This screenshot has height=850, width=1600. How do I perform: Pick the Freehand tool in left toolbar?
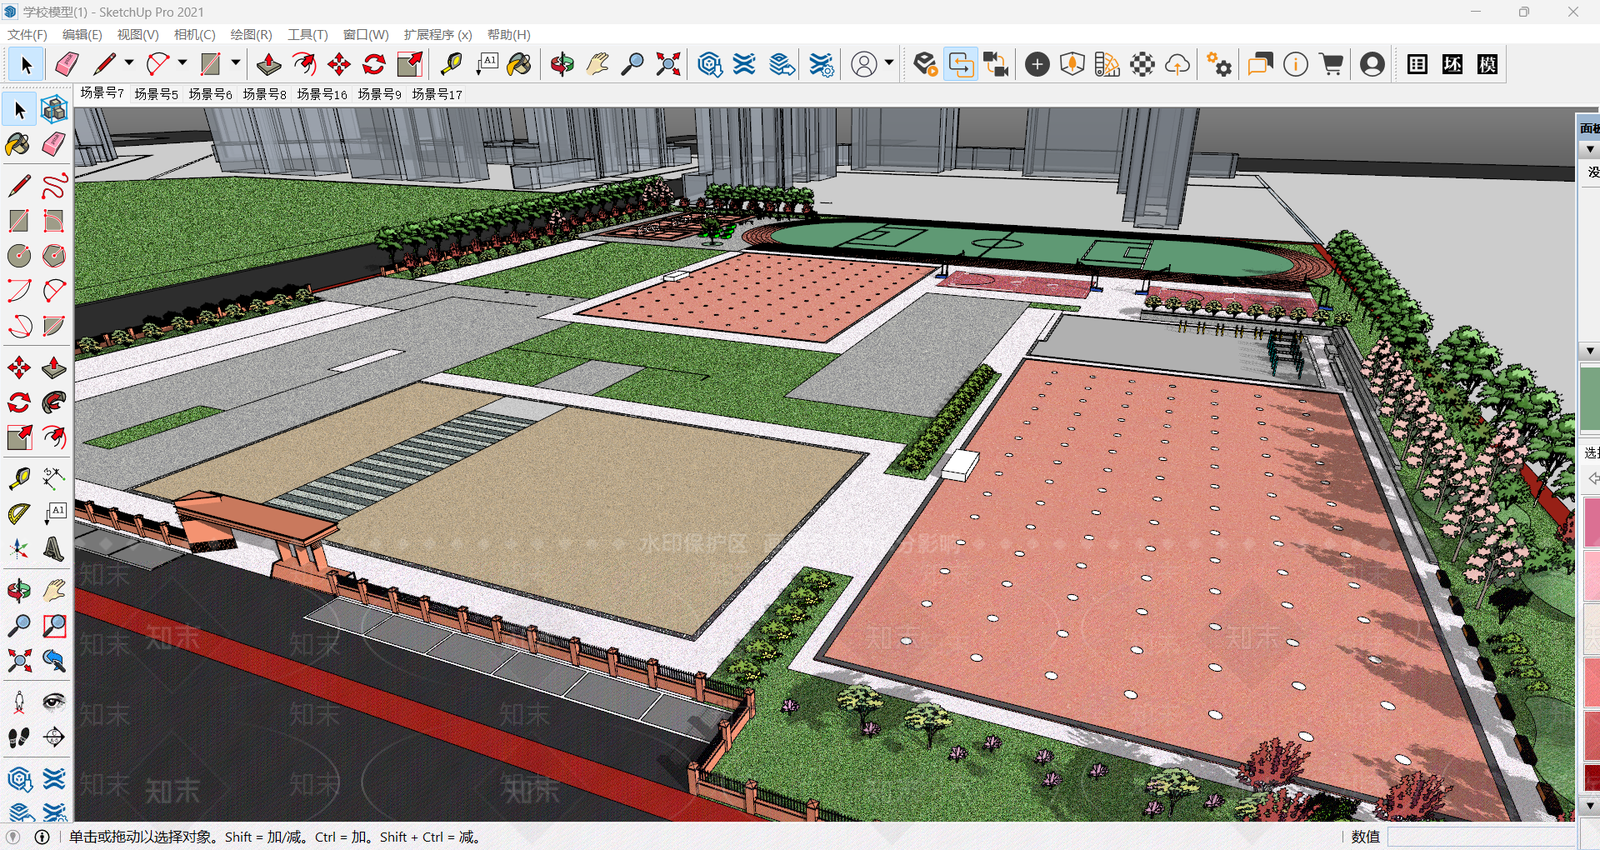(x=54, y=186)
